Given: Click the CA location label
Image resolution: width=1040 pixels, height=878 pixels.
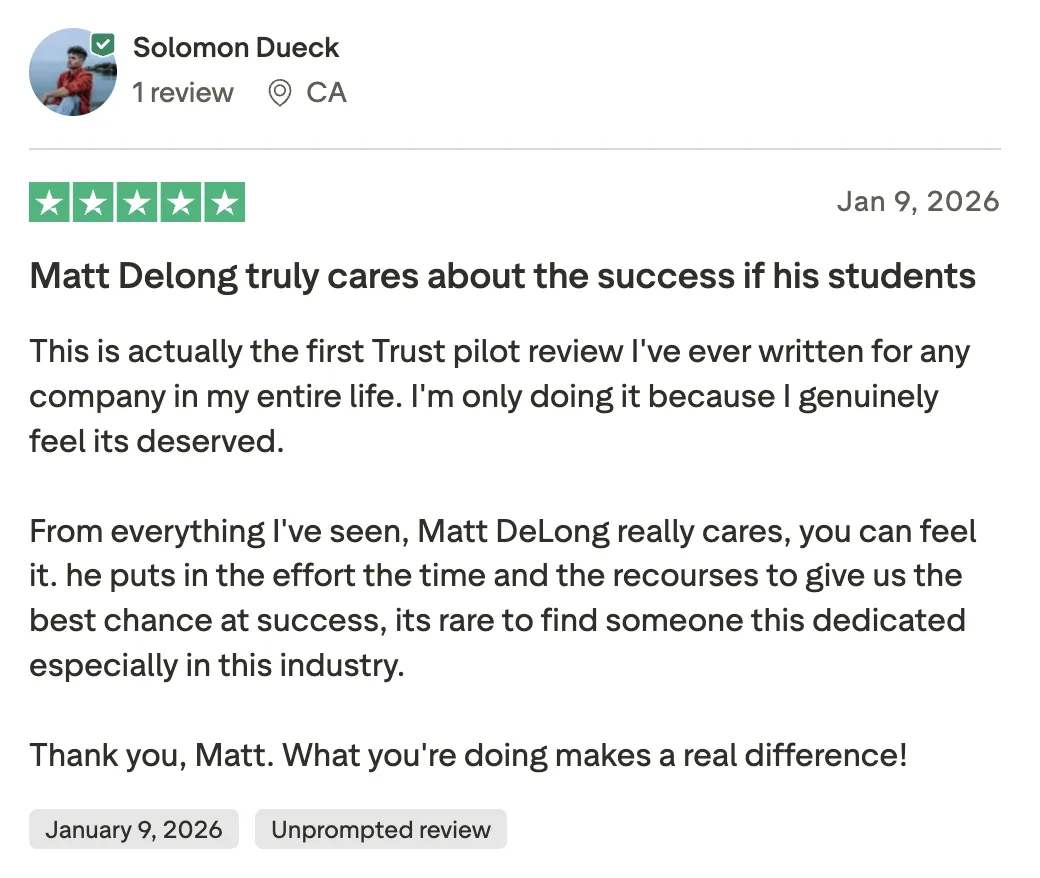Looking at the screenshot, I should 326,93.
